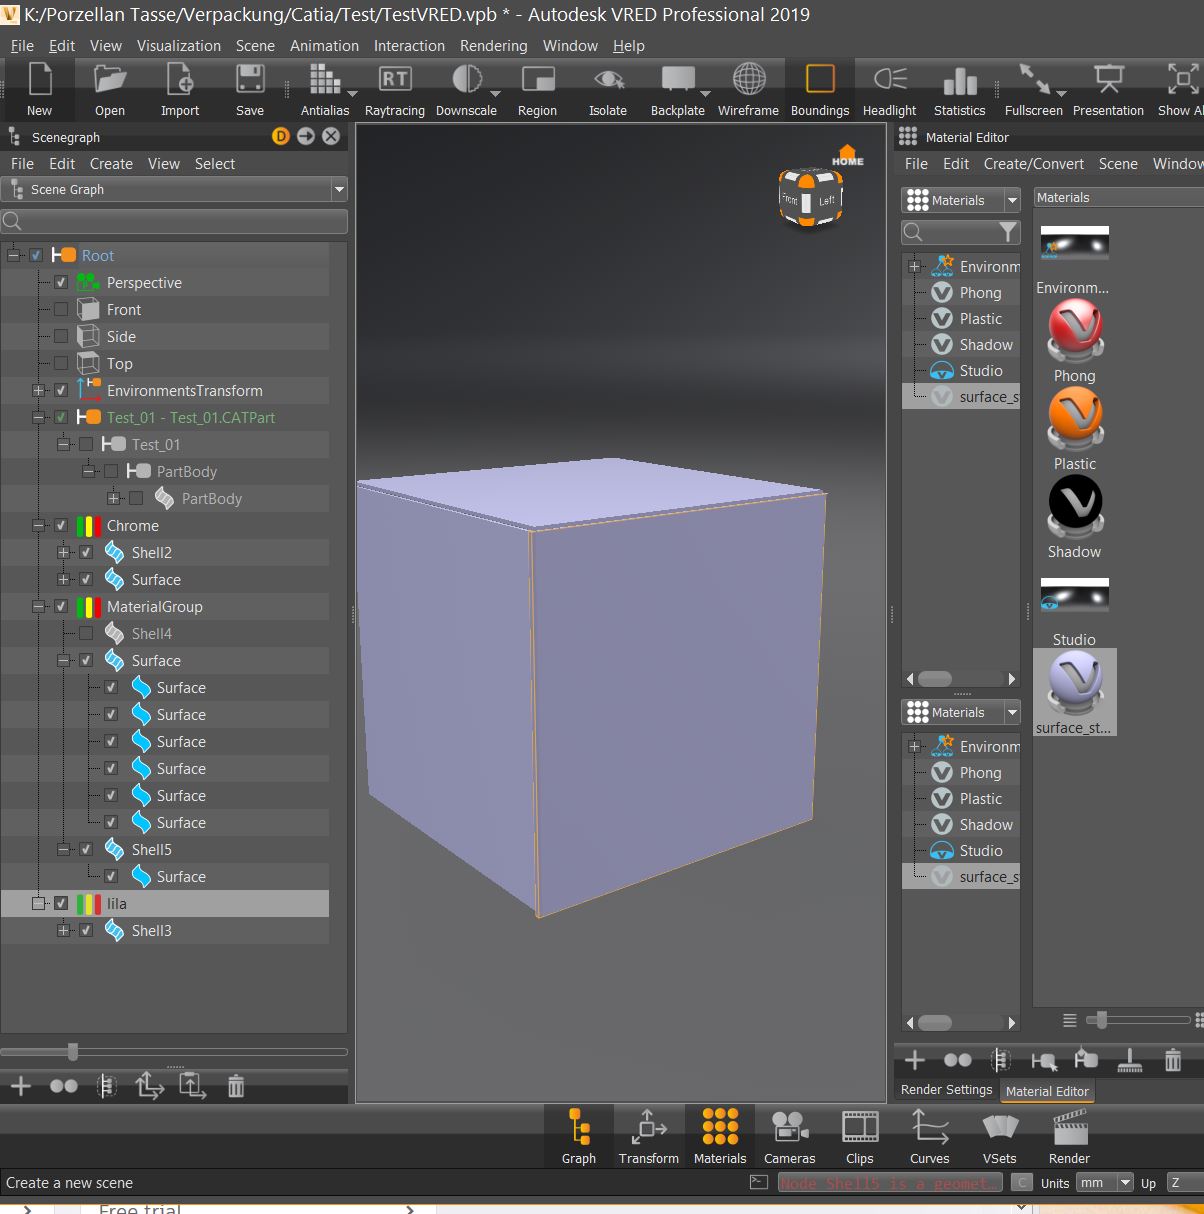Open the Units dropdown showing mm

point(1104,1183)
